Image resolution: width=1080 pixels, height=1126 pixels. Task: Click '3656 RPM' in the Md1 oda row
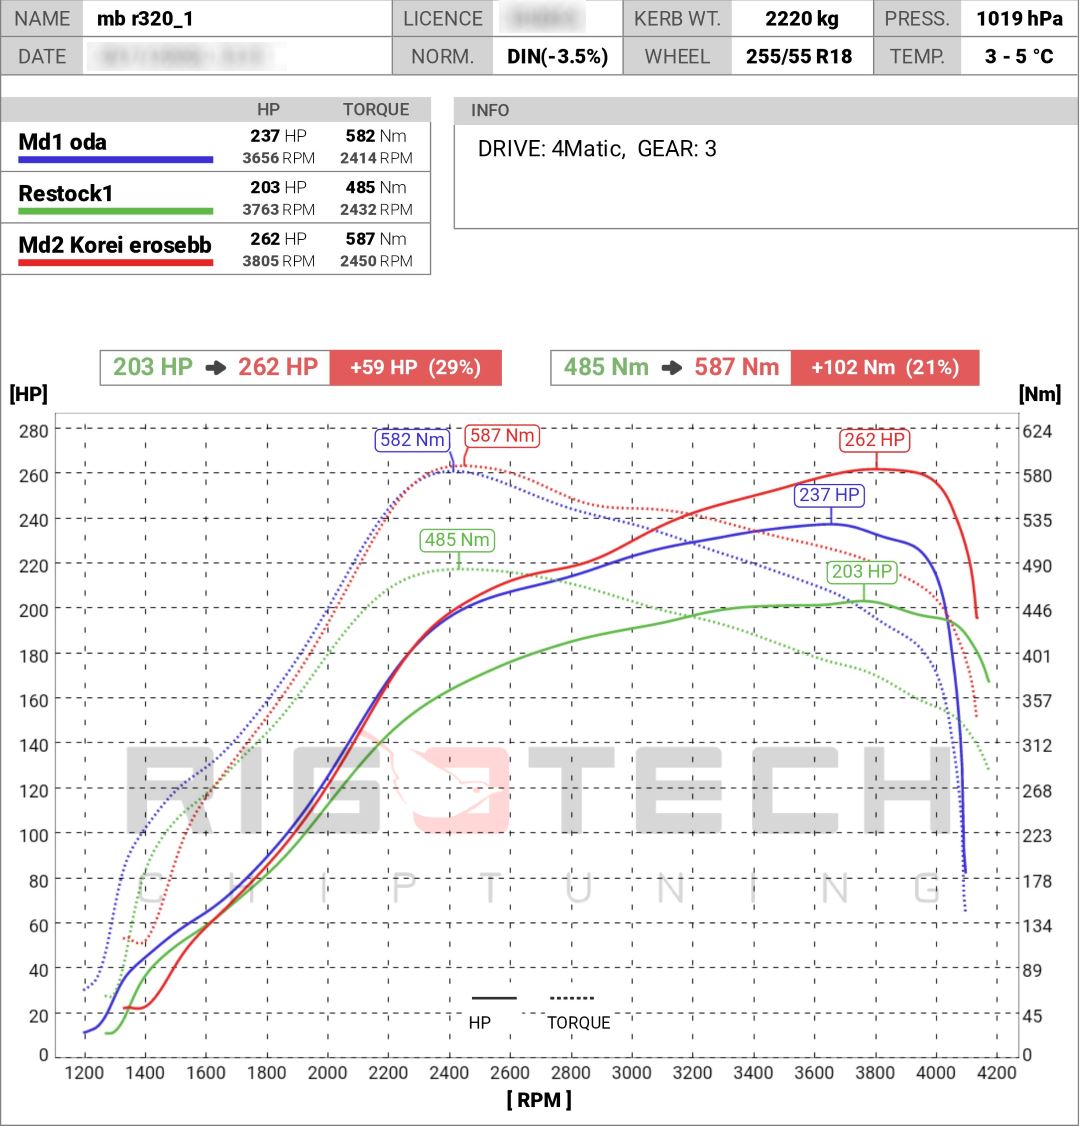pos(279,158)
